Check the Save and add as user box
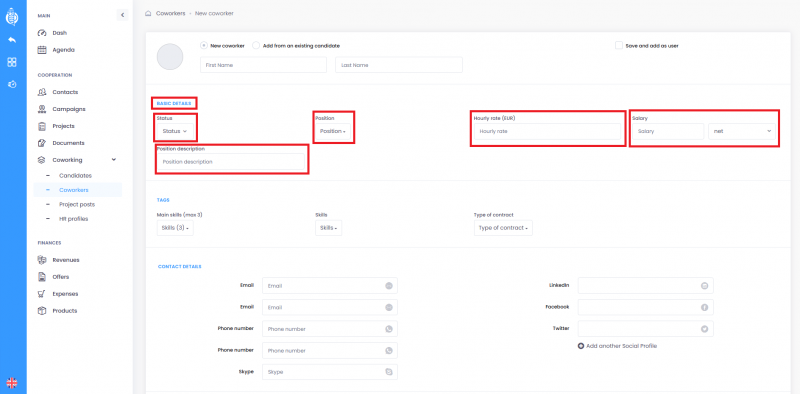 (x=619, y=45)
